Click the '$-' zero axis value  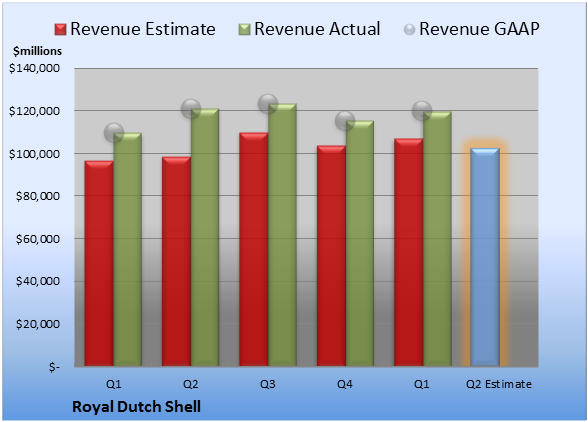click(x=54, y=367)
